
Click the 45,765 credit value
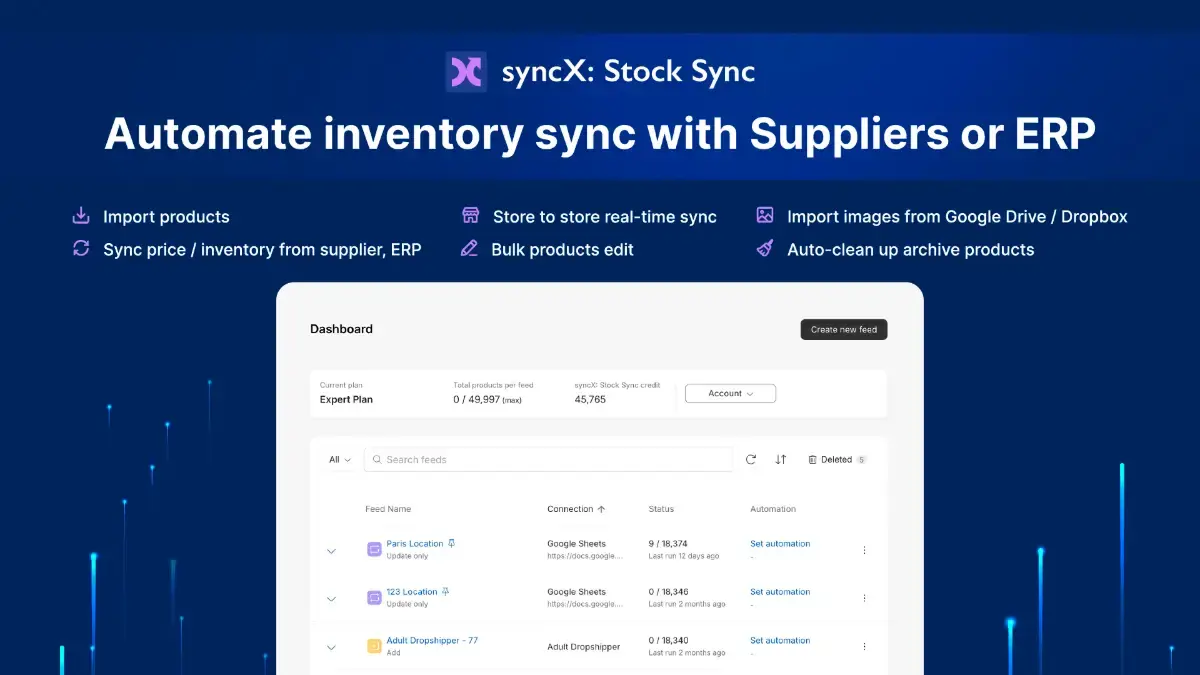590,399
